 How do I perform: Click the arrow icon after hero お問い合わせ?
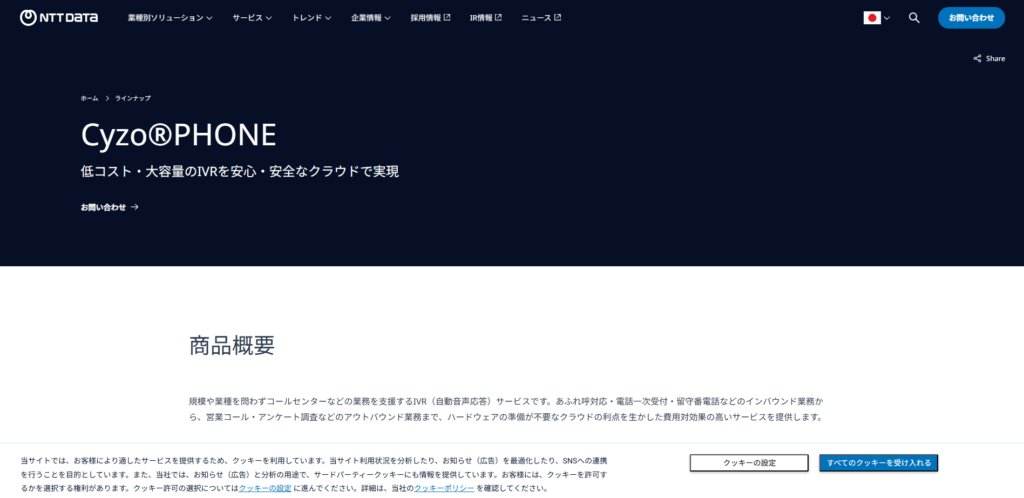(135, 207)
